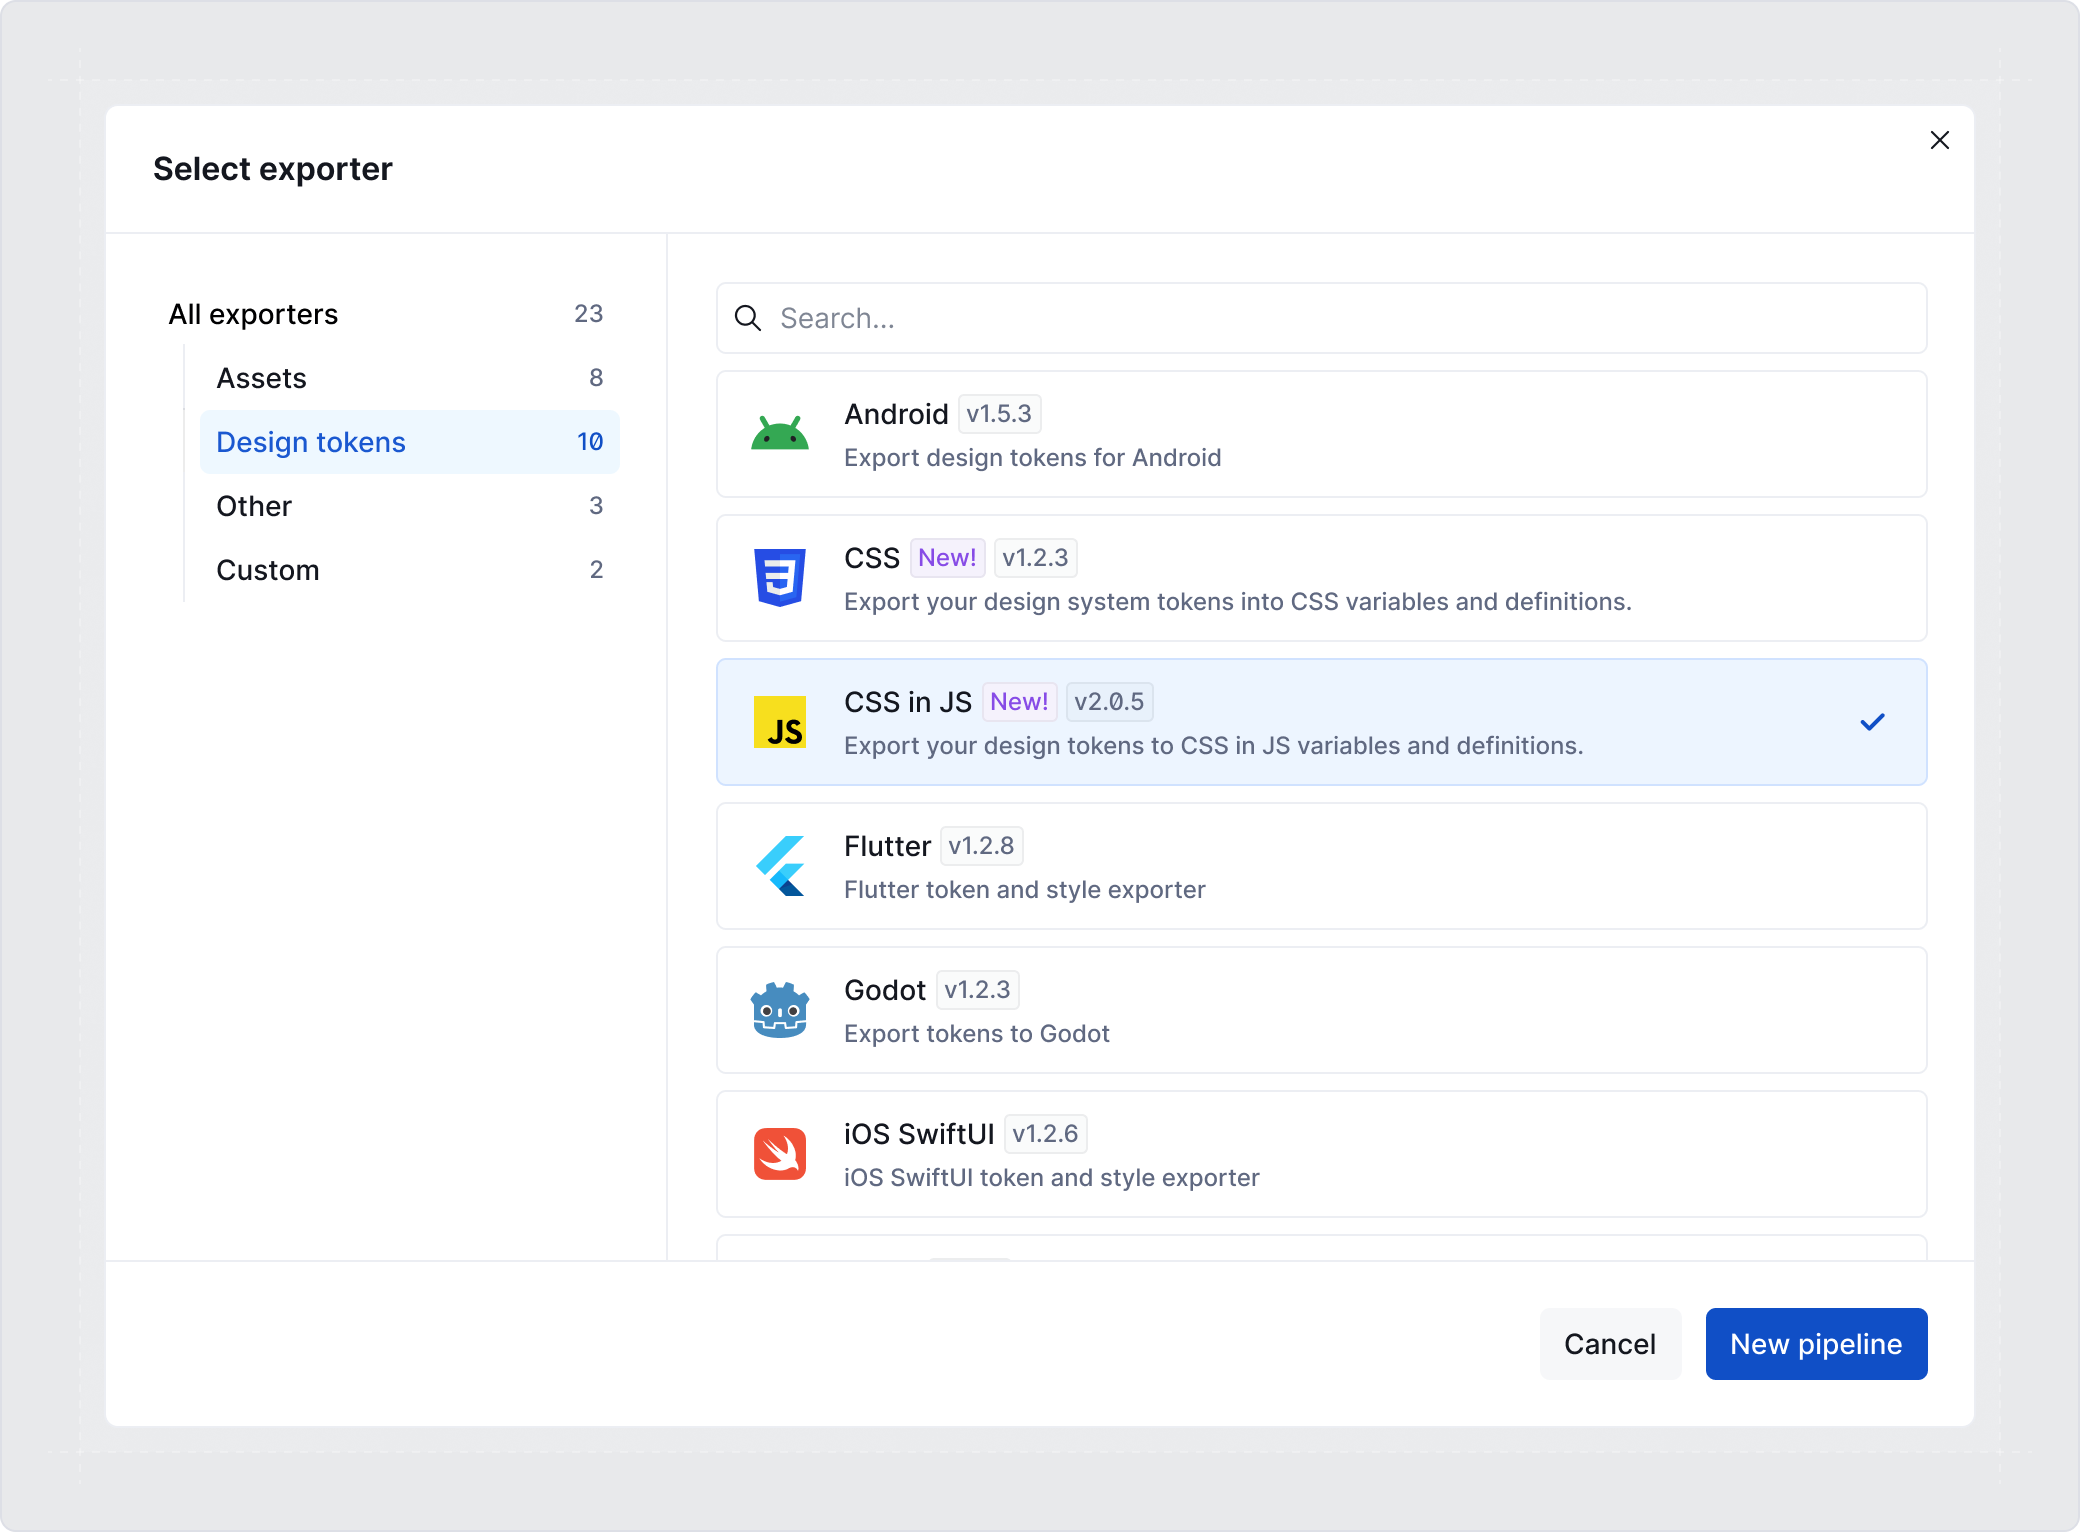The height and width of the screenshot is (1532, 2080).
Task: Click the search magnifier icon
Action: [x=748, y=318]
